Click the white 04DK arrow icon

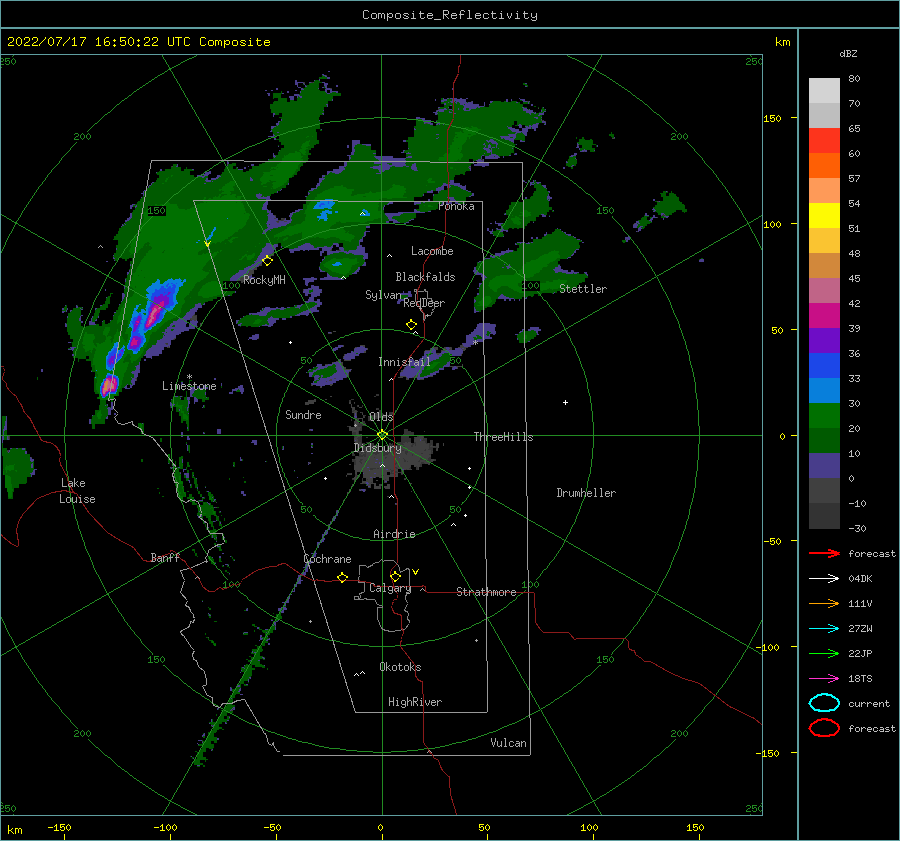coord(824,578)
